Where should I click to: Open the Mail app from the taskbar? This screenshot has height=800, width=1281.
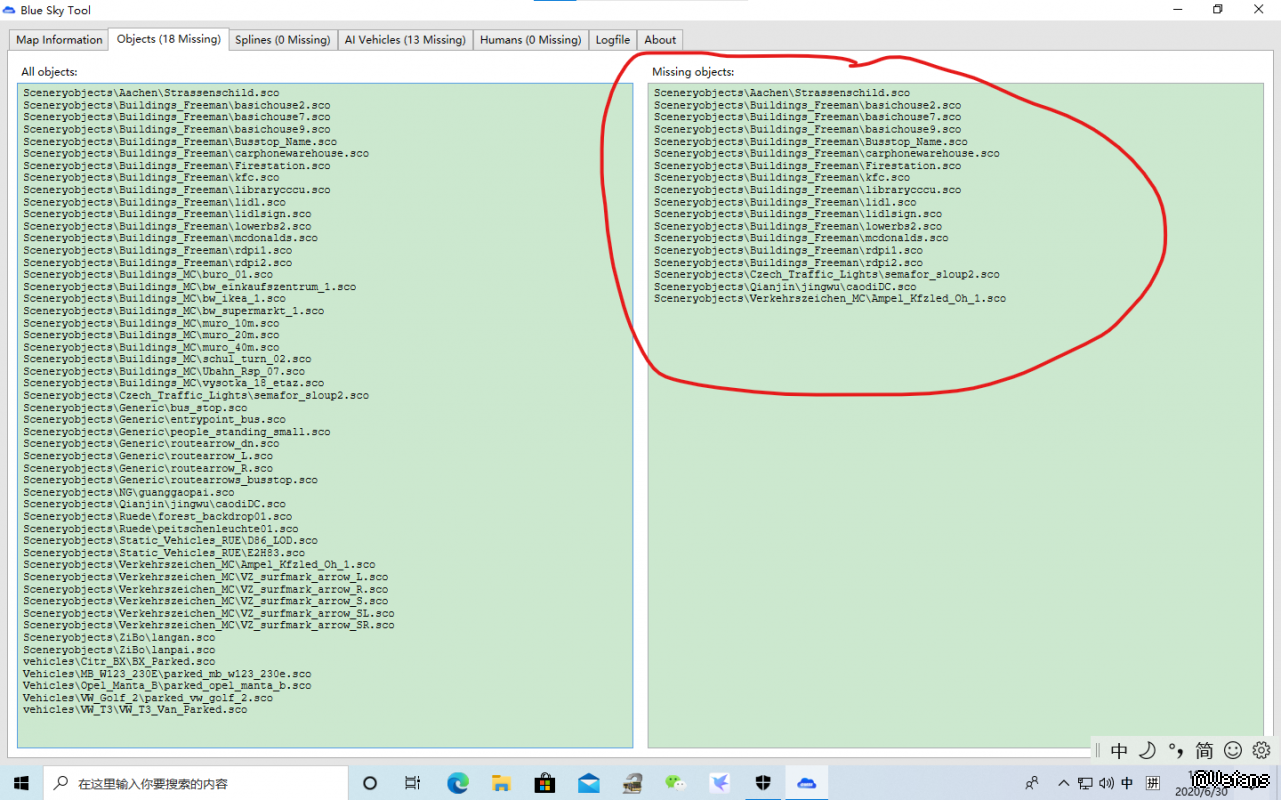(x=589, y=783)
